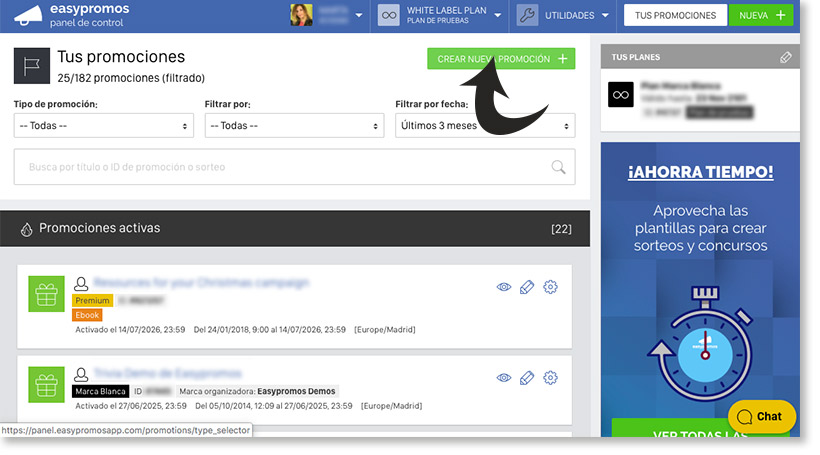820x455 pixels.
Task: Click the search magnifier icon
Action: point(559,167)
